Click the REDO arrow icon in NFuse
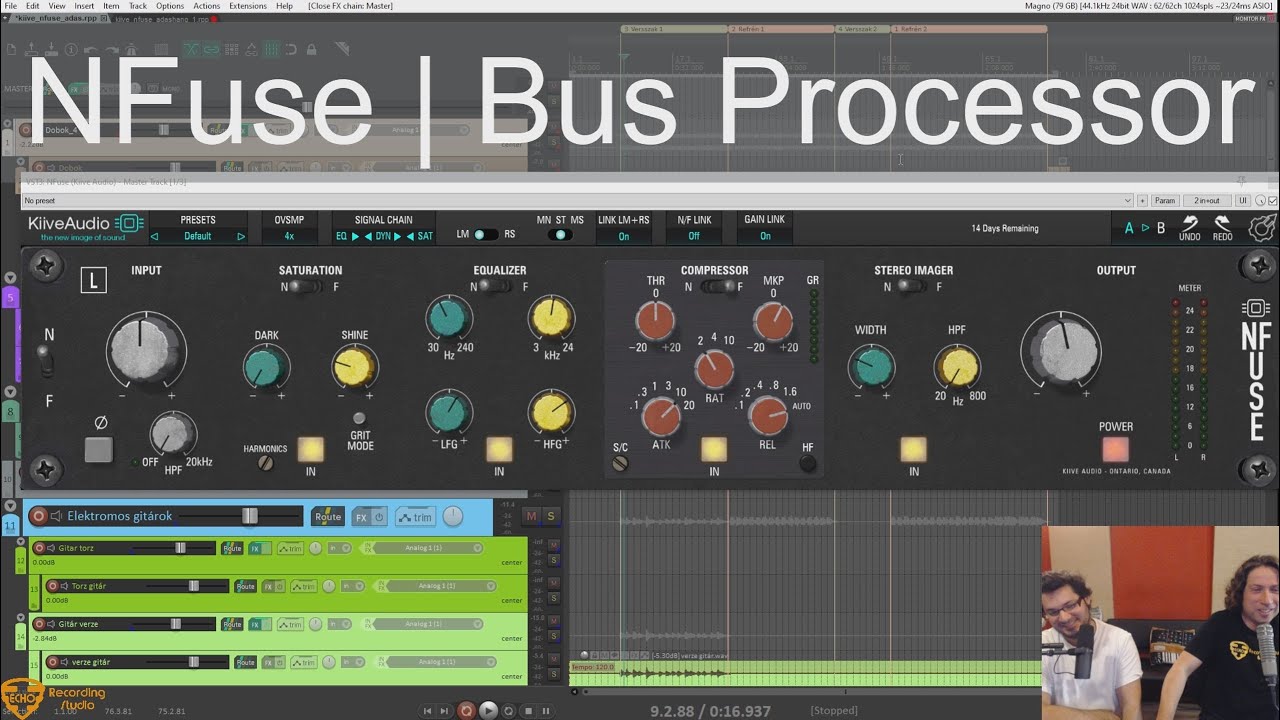 coord(1222,224)
